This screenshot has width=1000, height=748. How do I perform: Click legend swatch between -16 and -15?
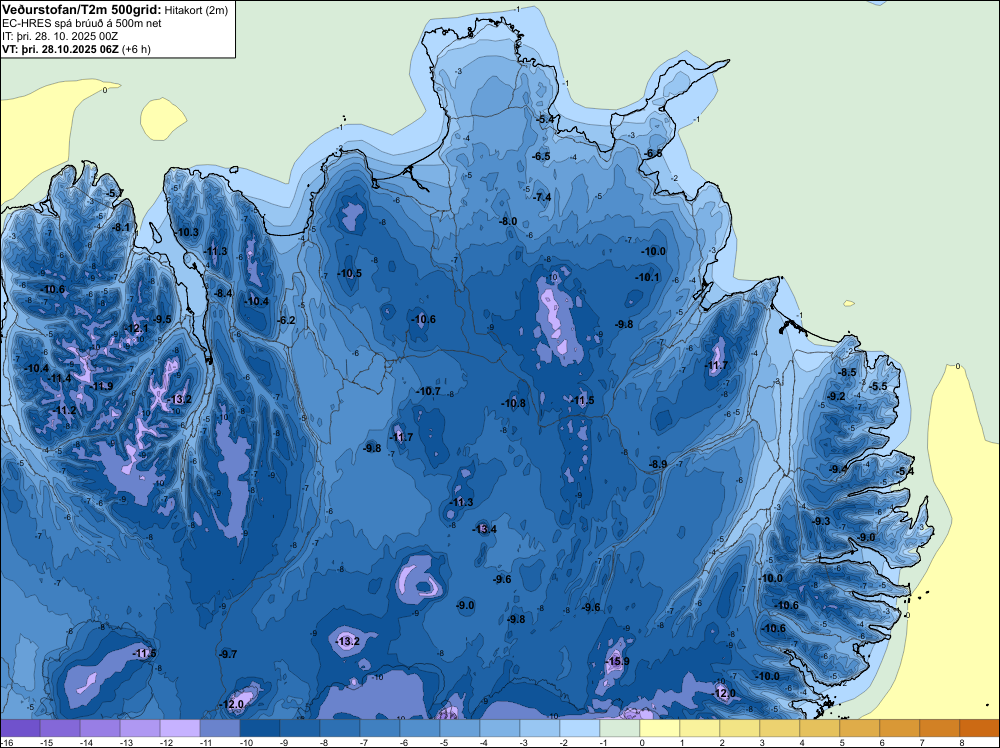pyautogui.click(x=20, y=728)
